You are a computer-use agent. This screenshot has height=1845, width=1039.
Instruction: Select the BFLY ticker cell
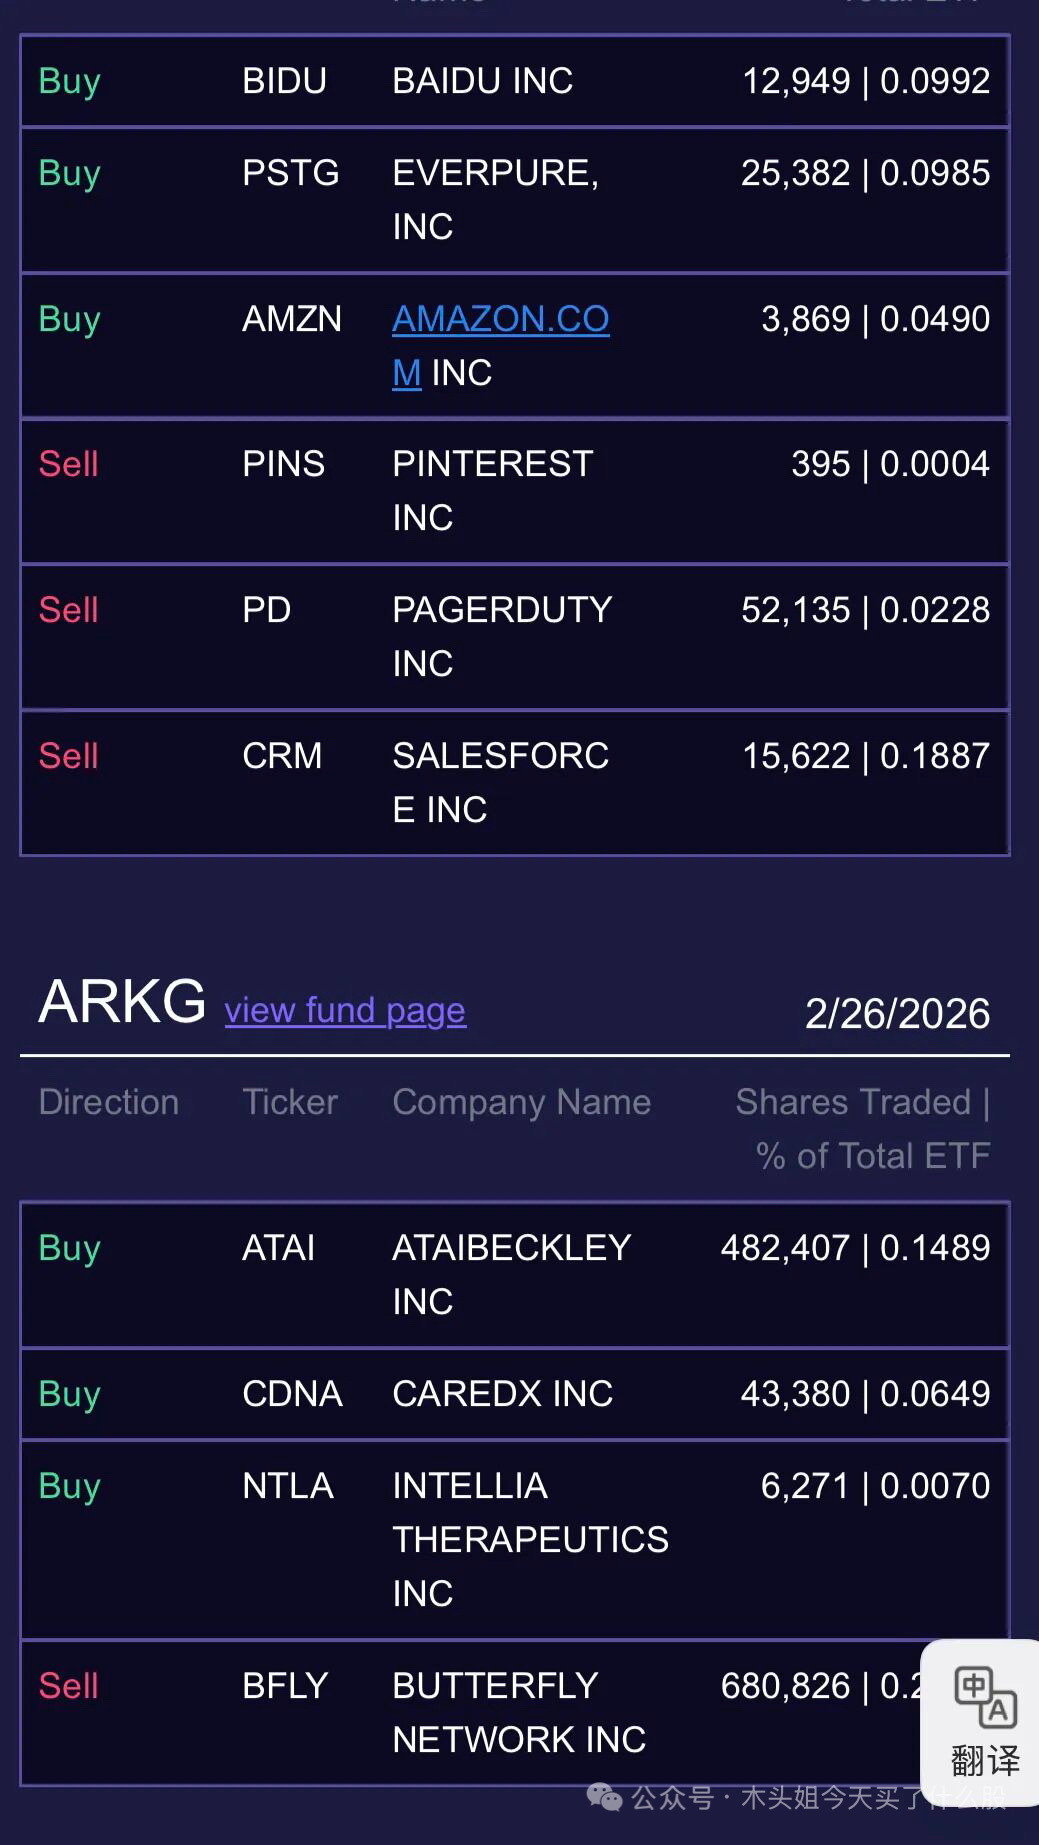click(285, 1686)
